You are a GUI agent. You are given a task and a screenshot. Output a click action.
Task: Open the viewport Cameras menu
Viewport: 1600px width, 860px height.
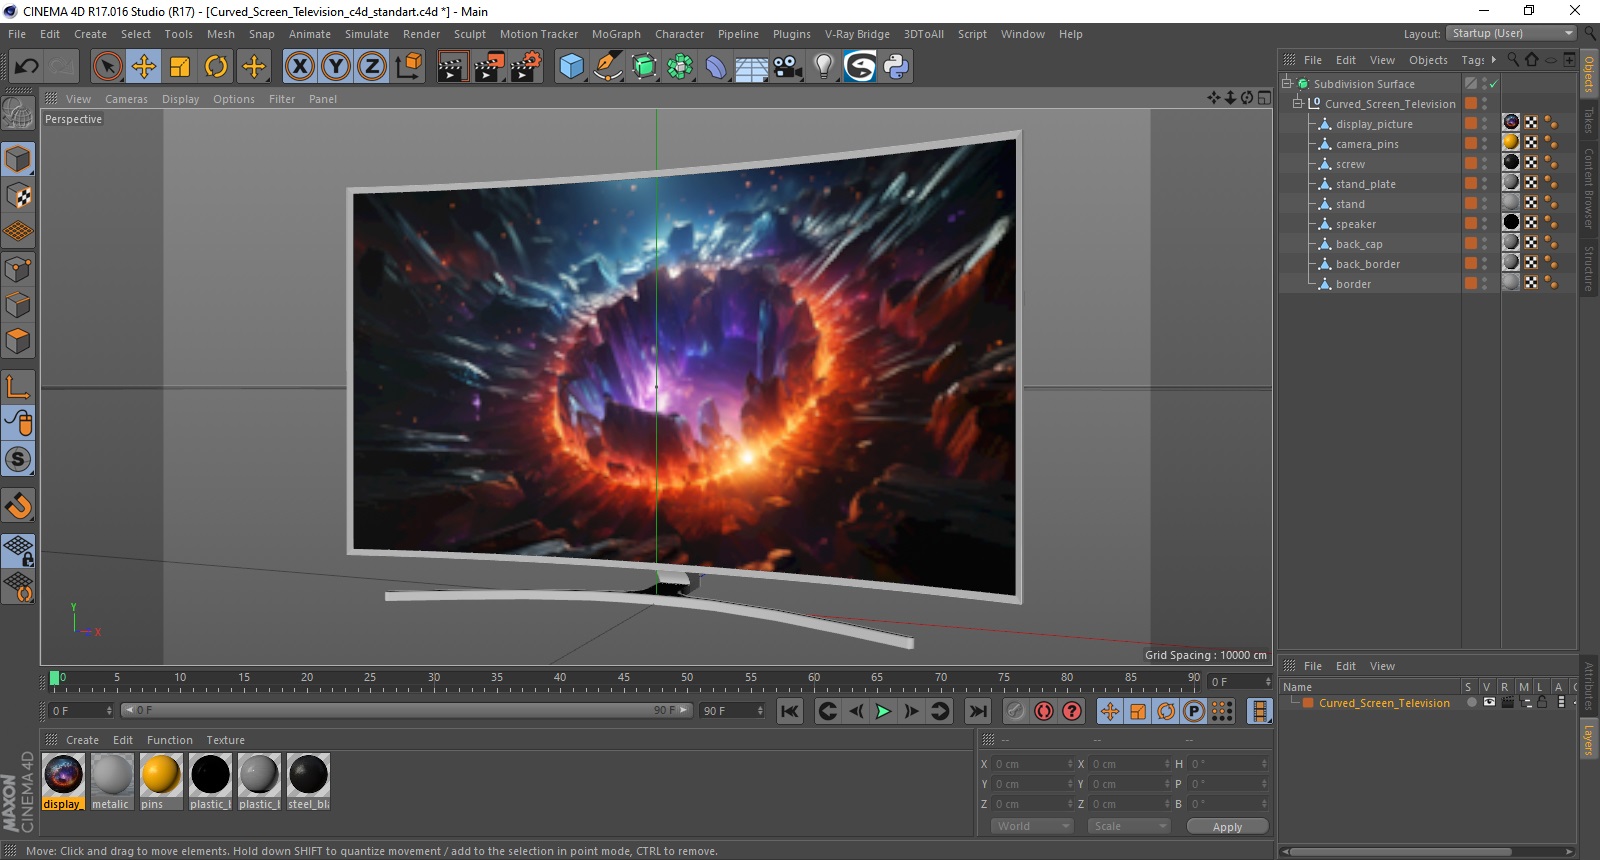tap(126, 99)
